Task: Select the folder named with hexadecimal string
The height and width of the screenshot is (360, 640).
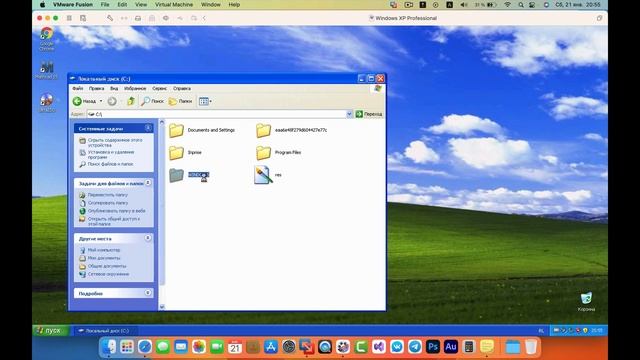Action: tap(291, 130)
